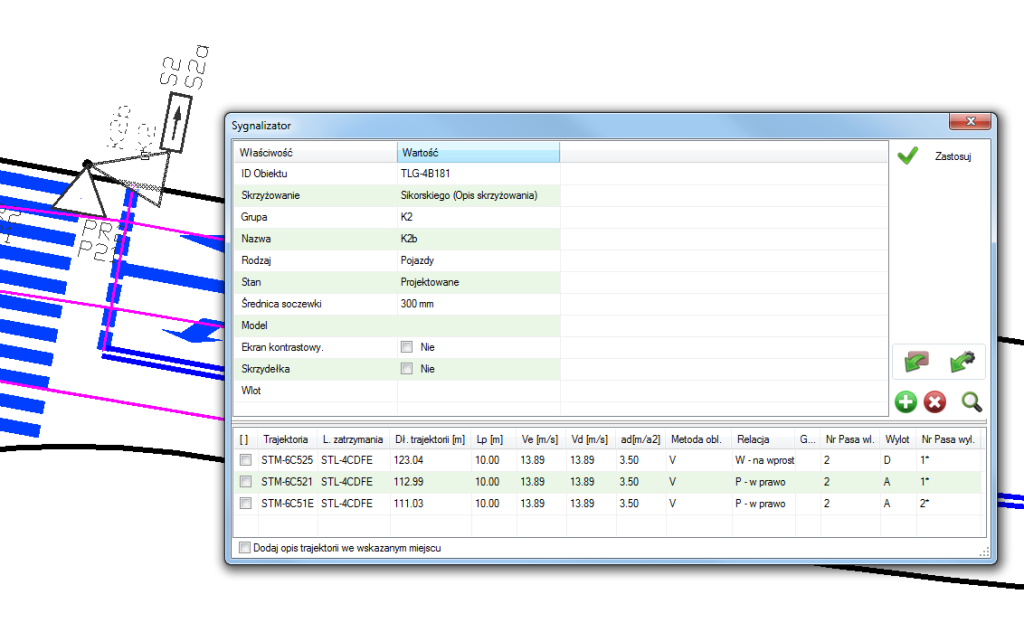Viewport: 1024px width, 632px height.
Task: Sort by the Vd [m/s] column header
Action: pos(590,439)
